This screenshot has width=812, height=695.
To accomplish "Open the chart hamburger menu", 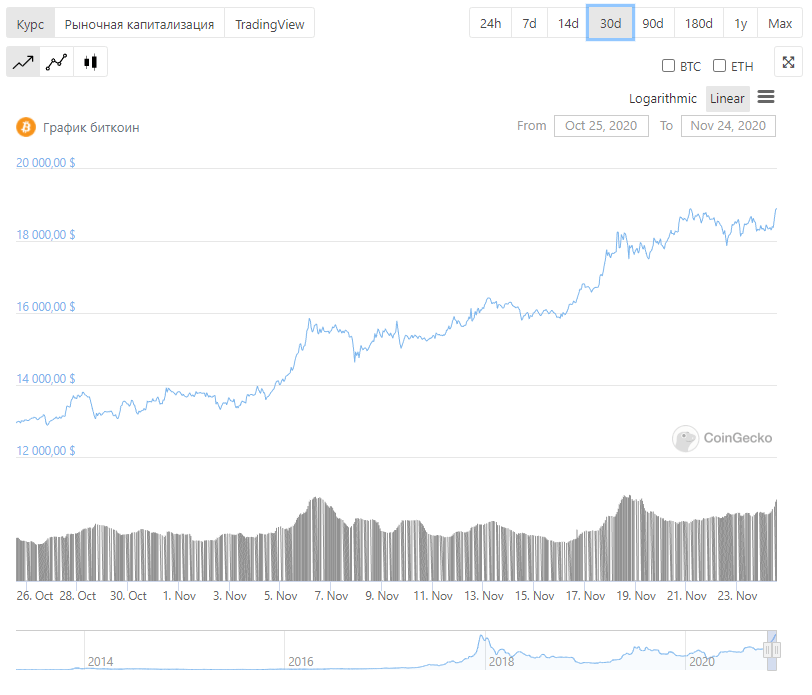I will tap(766, 97).
